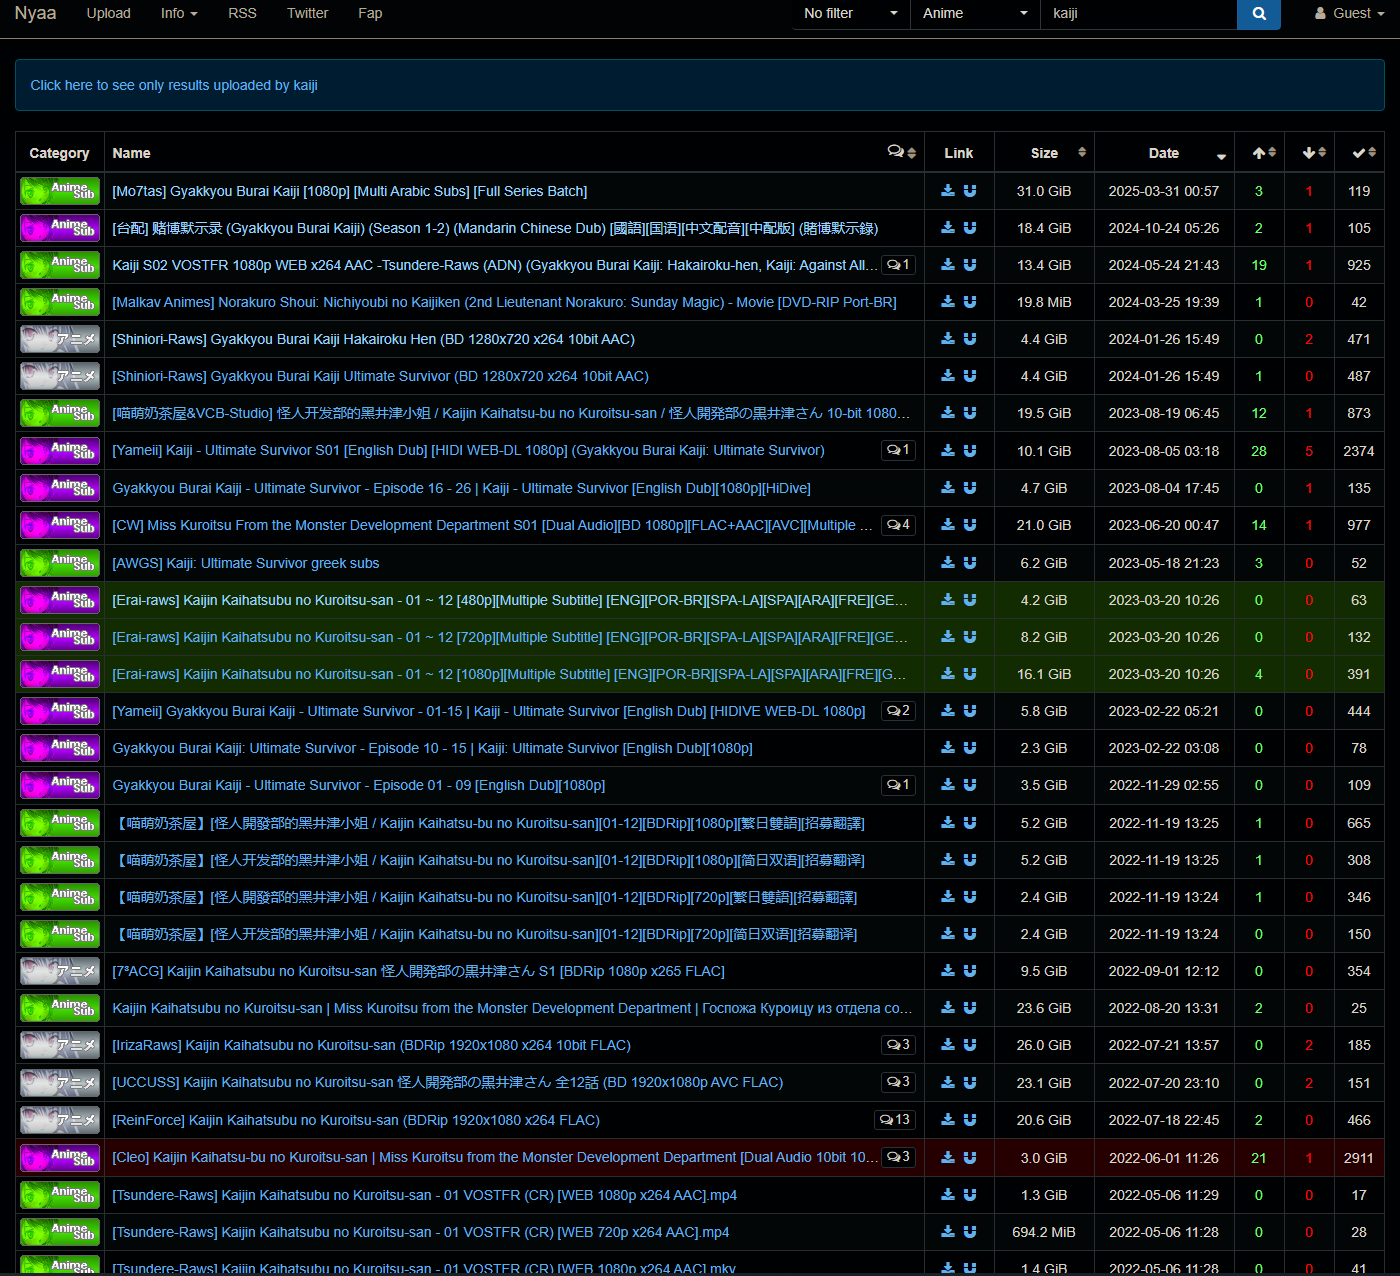Open magnet link for AWGS Kaiji greek subs

[970, 563]
